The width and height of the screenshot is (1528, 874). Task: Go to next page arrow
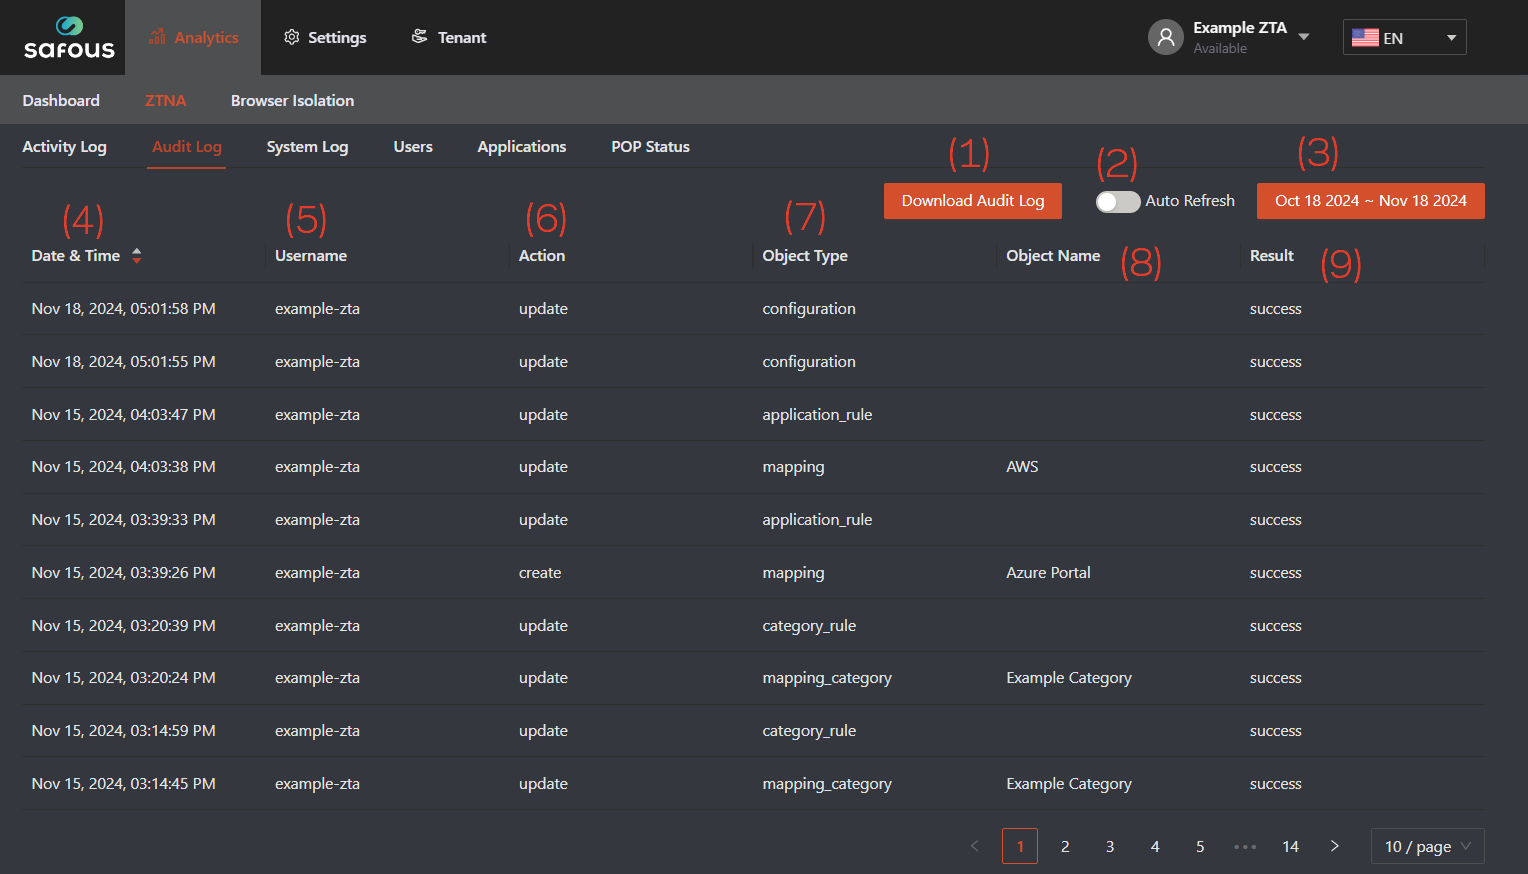click(1334, 846)
